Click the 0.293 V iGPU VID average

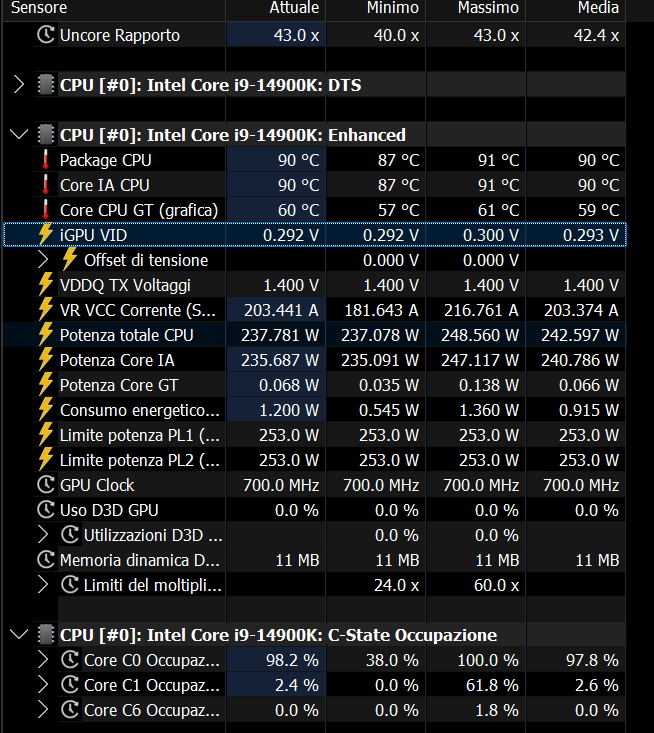[x=591, y=235]
